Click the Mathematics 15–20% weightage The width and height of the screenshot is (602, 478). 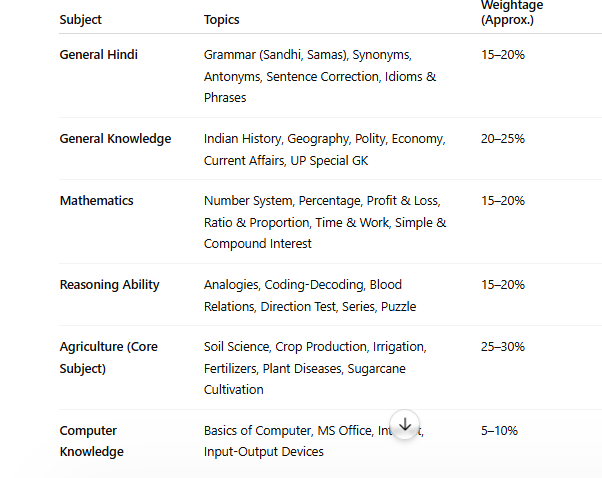[x=503, y=201]
